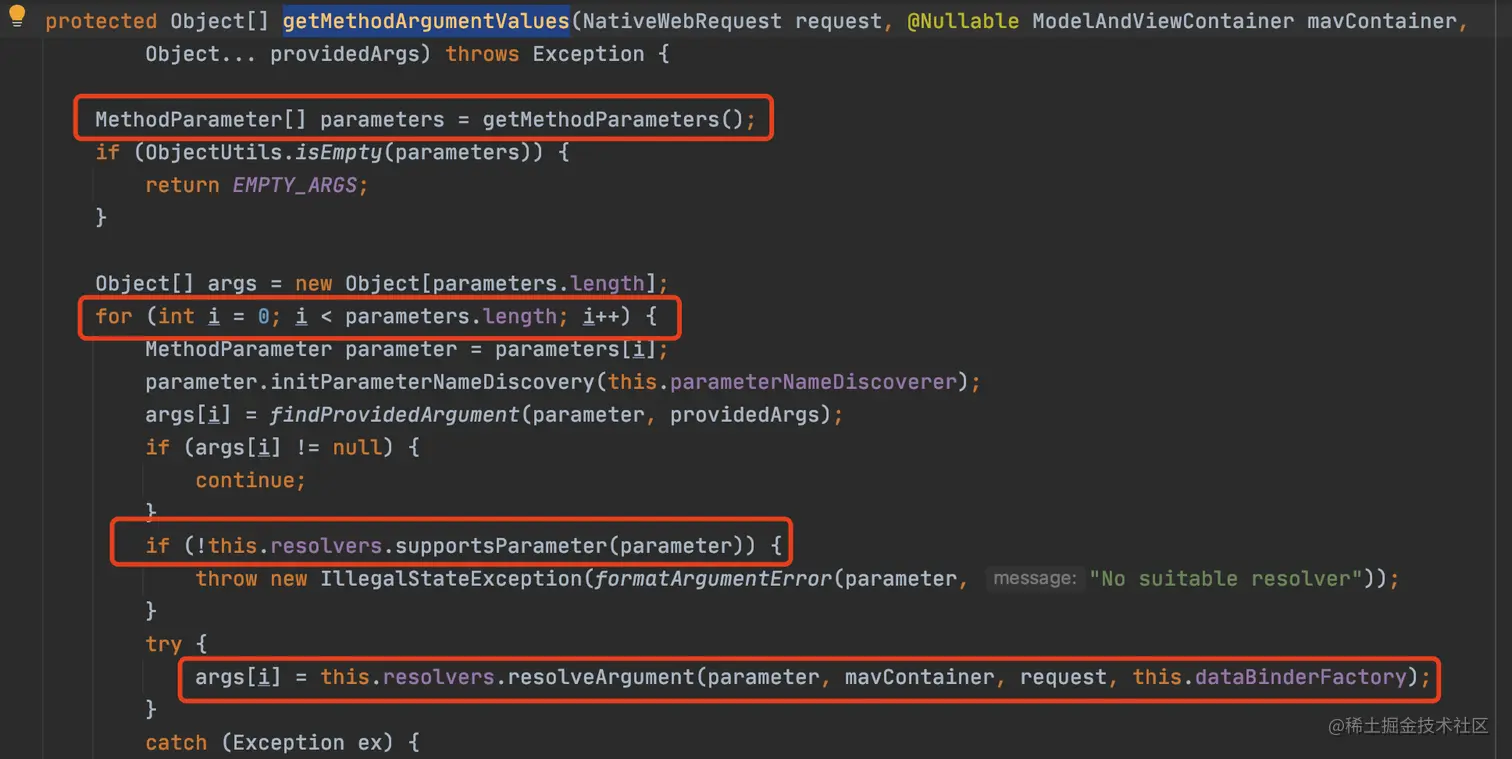Click the catch keyword

pos(176,743)
